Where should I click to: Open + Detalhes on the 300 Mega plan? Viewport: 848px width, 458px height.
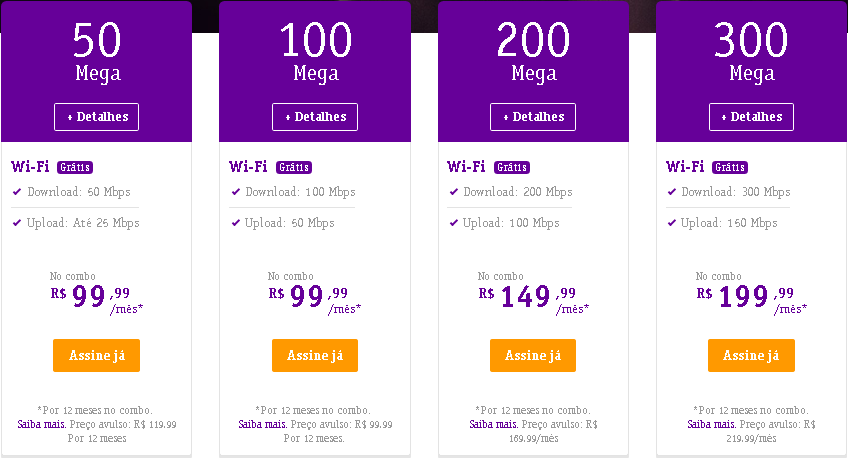tap(751, 117)
